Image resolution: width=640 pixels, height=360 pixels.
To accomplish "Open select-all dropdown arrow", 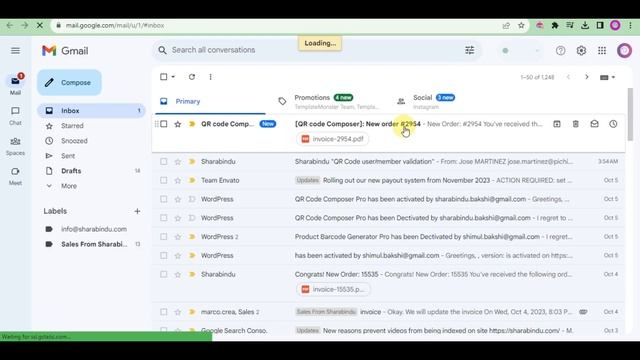I will tap(173, 77).
